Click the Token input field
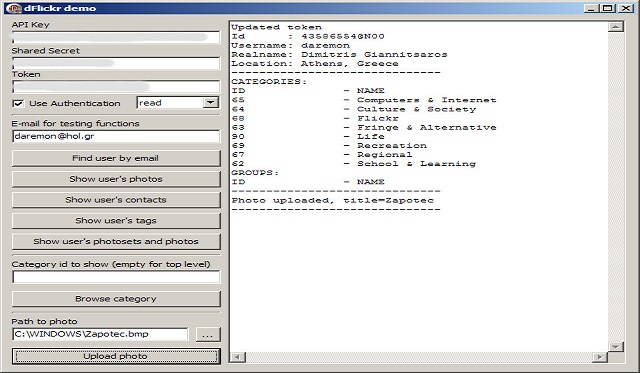The height and width of the screenshot is (373, 640). point(116,87)
